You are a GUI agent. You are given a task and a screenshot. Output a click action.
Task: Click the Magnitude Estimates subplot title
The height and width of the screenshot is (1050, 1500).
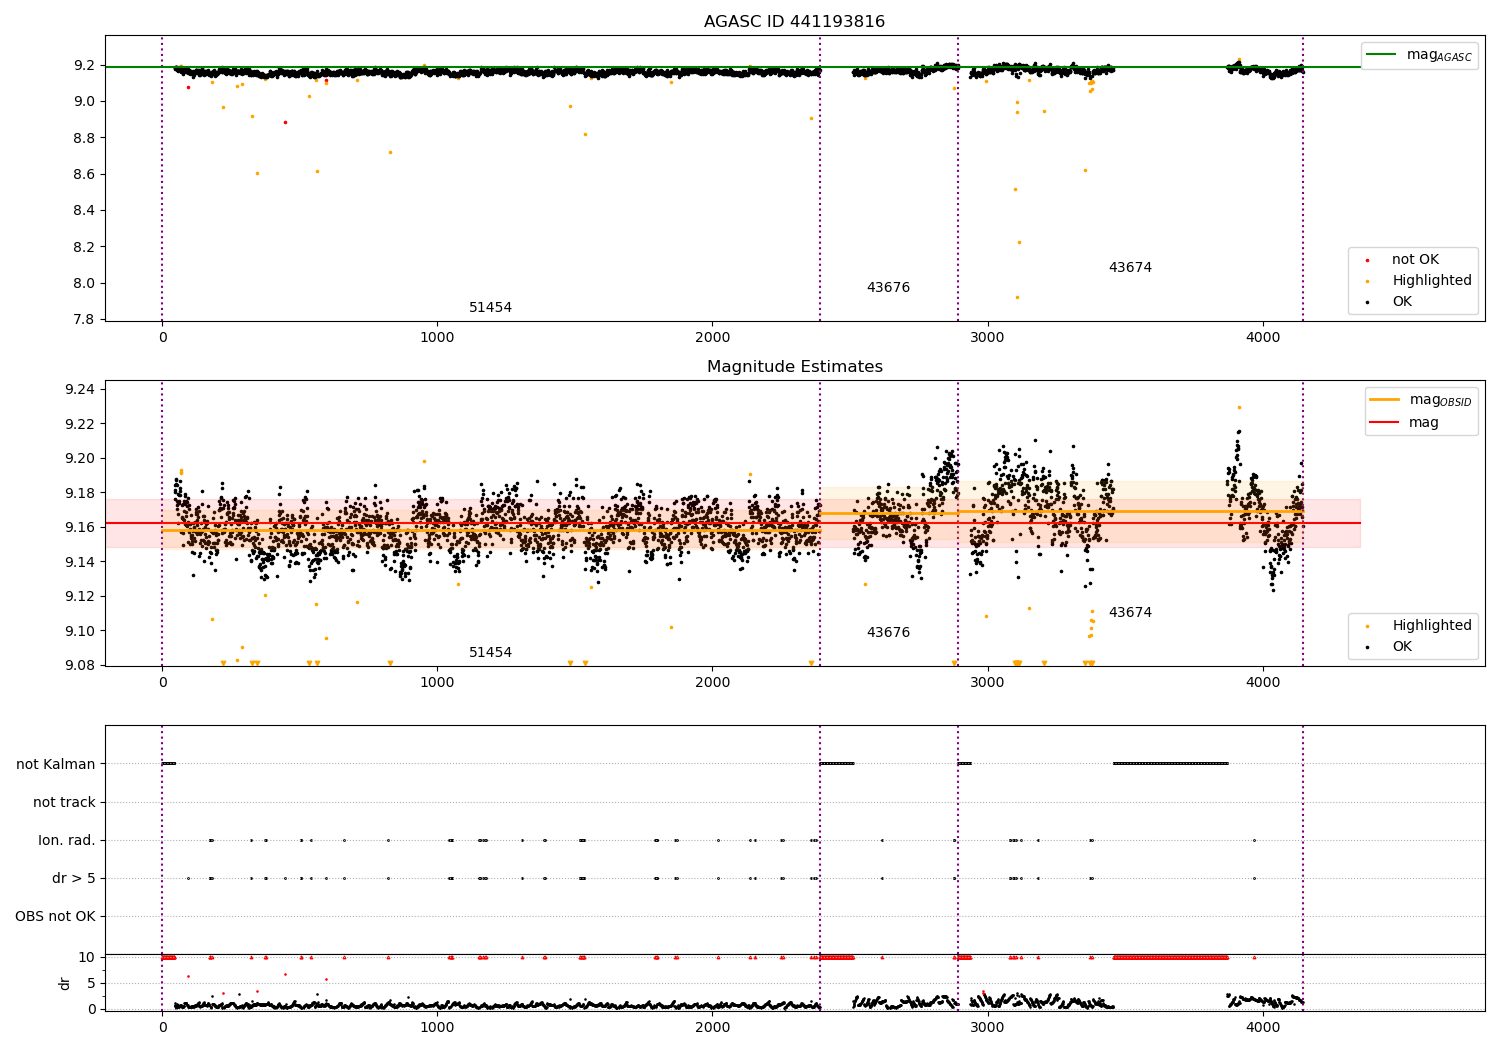(794, 367)
